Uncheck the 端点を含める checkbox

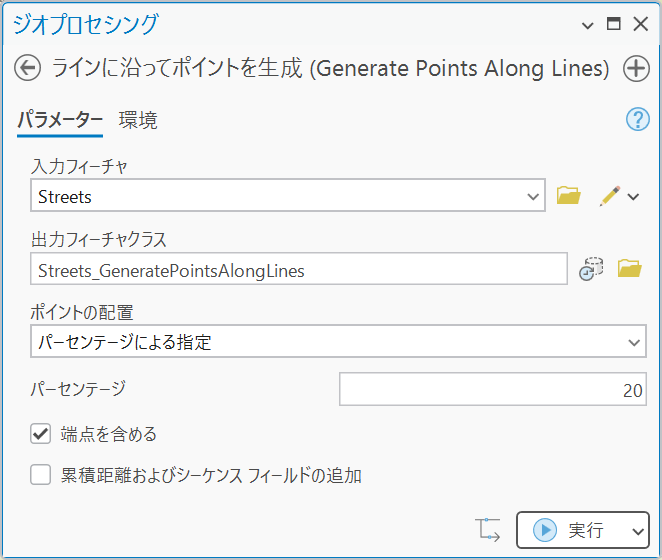(41, 434)
